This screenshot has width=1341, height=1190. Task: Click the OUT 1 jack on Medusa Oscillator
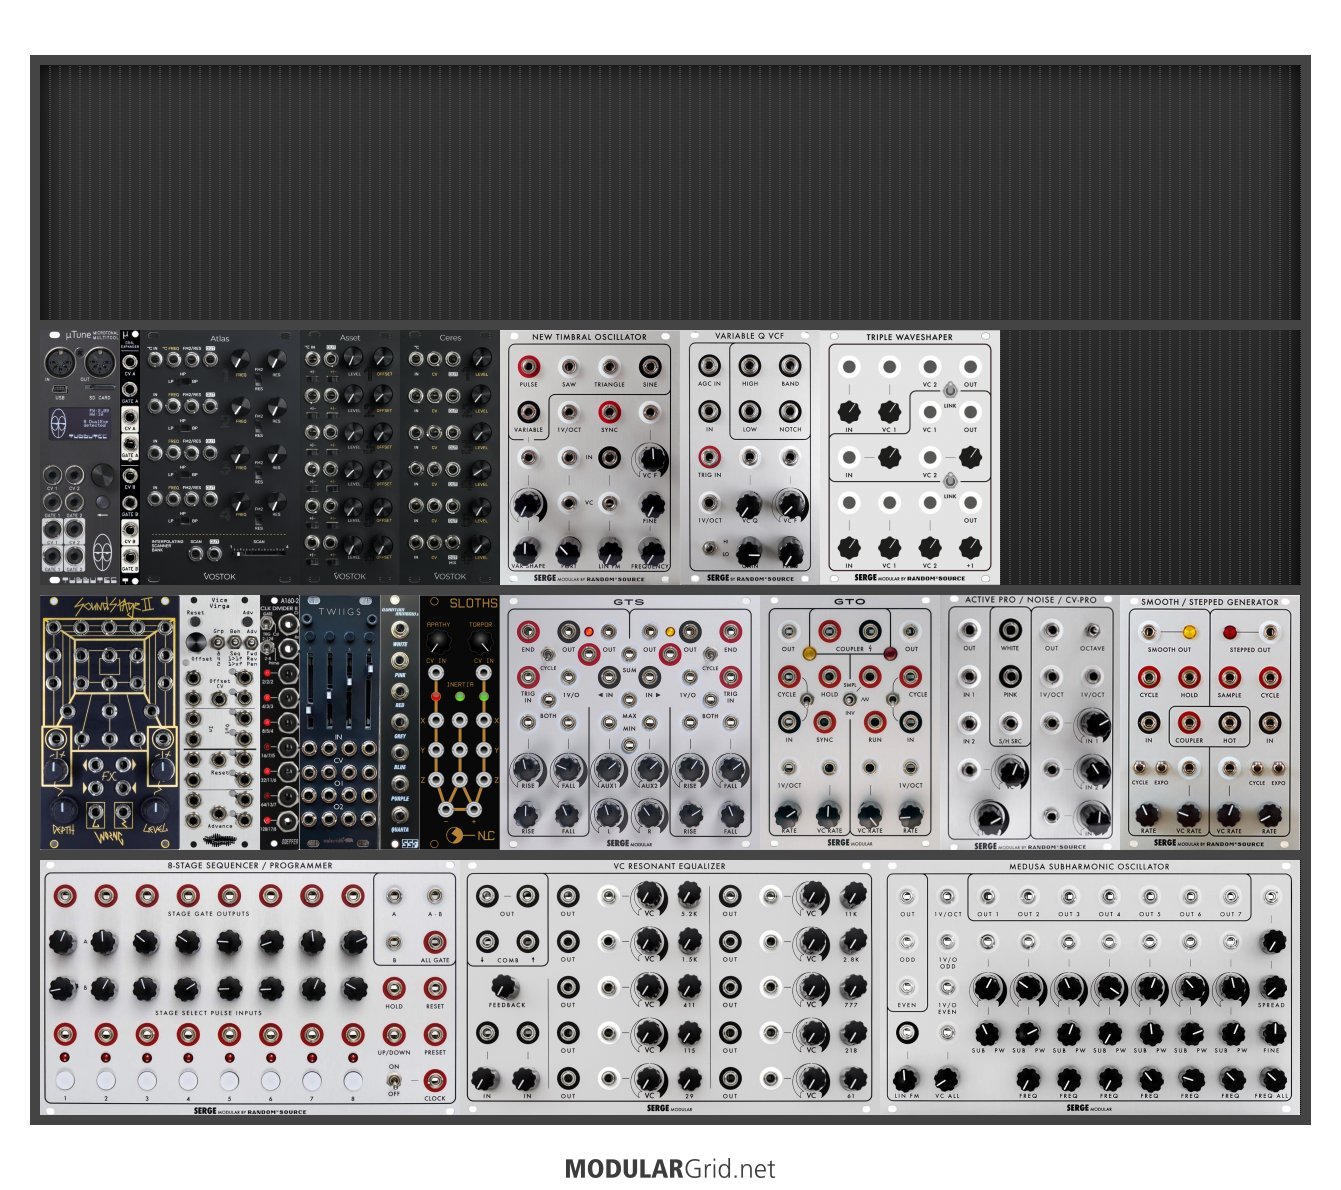pos(987,897)
